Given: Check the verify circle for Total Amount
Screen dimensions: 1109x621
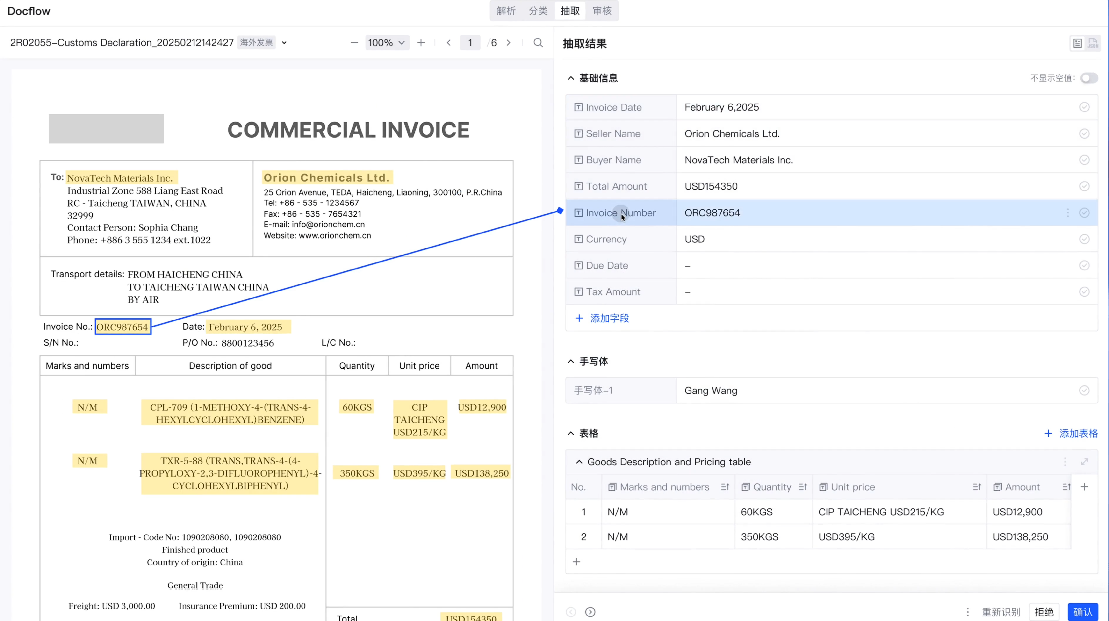Looking at the screenshot, I should pyautogui.click(x=1084, y=186).
